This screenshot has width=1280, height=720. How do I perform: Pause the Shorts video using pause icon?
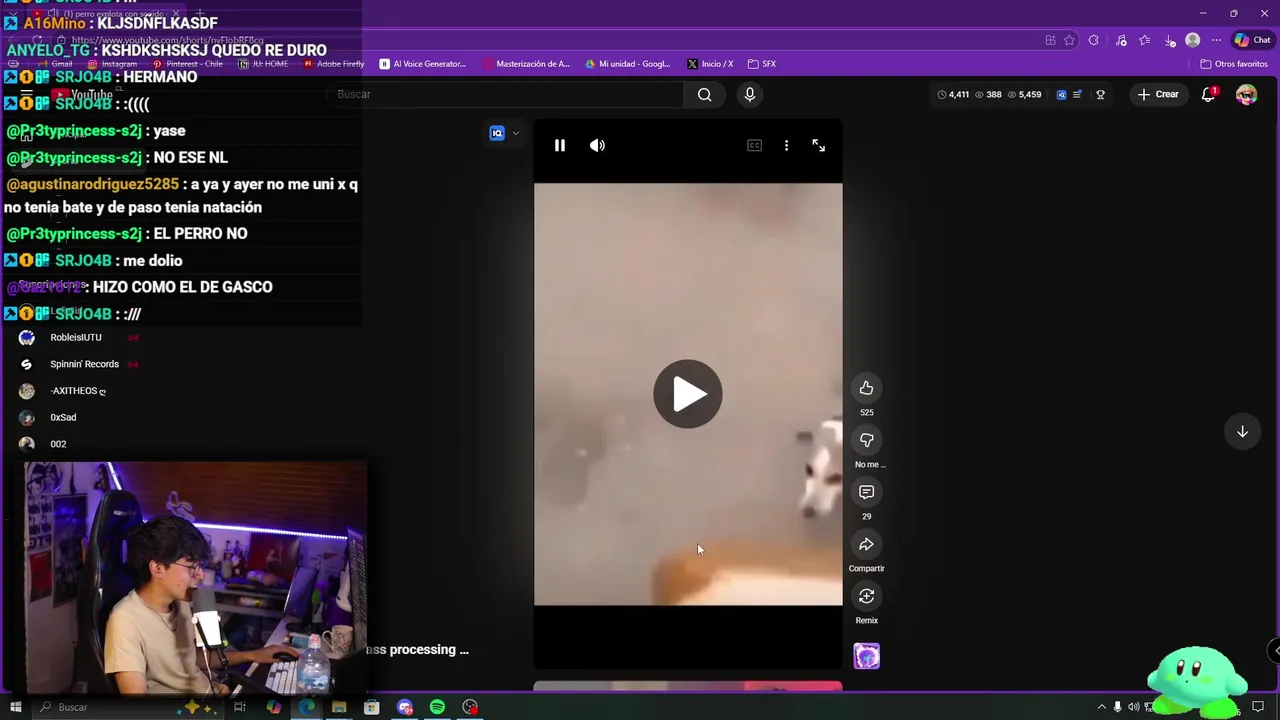coord(560,145)
